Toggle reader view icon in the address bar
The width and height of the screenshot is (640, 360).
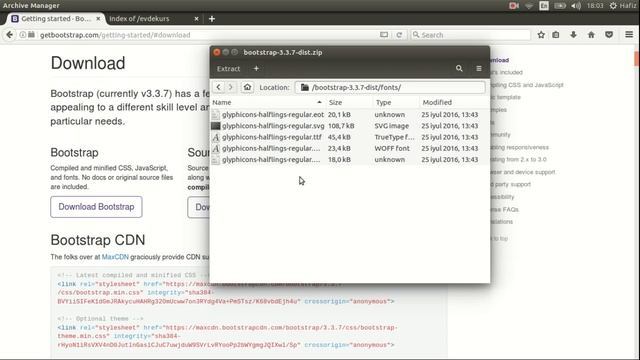pos(384,35)
